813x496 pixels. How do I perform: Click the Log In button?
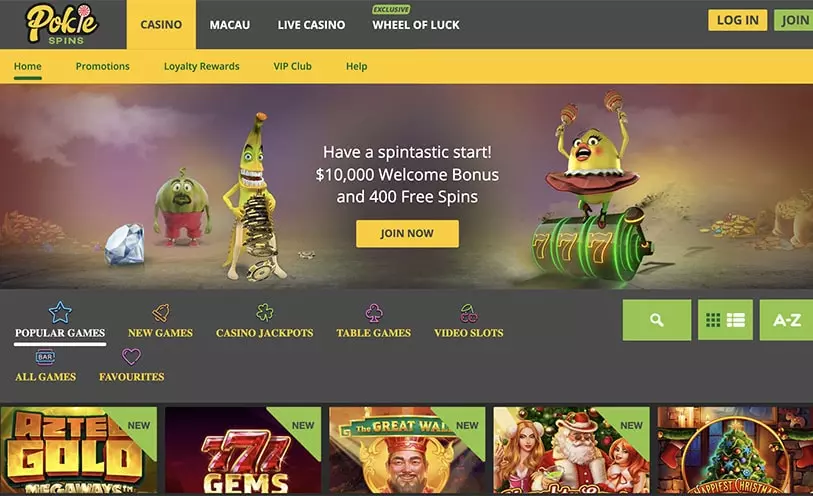click(x=737, y=20)
